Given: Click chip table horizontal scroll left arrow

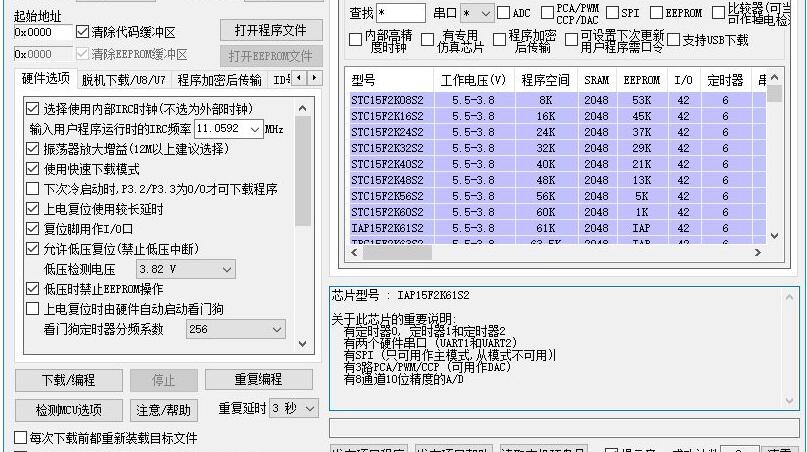Looking at the screenshot, I should click(354, 252).
